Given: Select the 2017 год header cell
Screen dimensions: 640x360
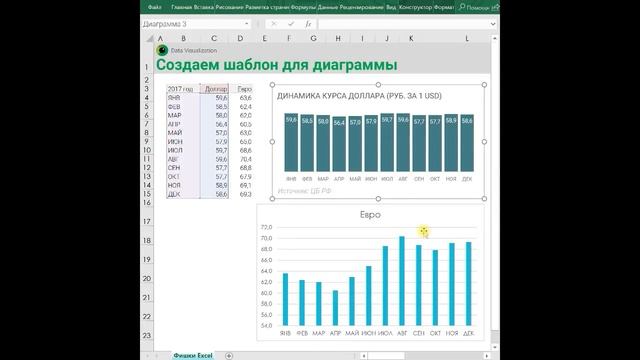Looking at the screenshot, I should point(183,89).
